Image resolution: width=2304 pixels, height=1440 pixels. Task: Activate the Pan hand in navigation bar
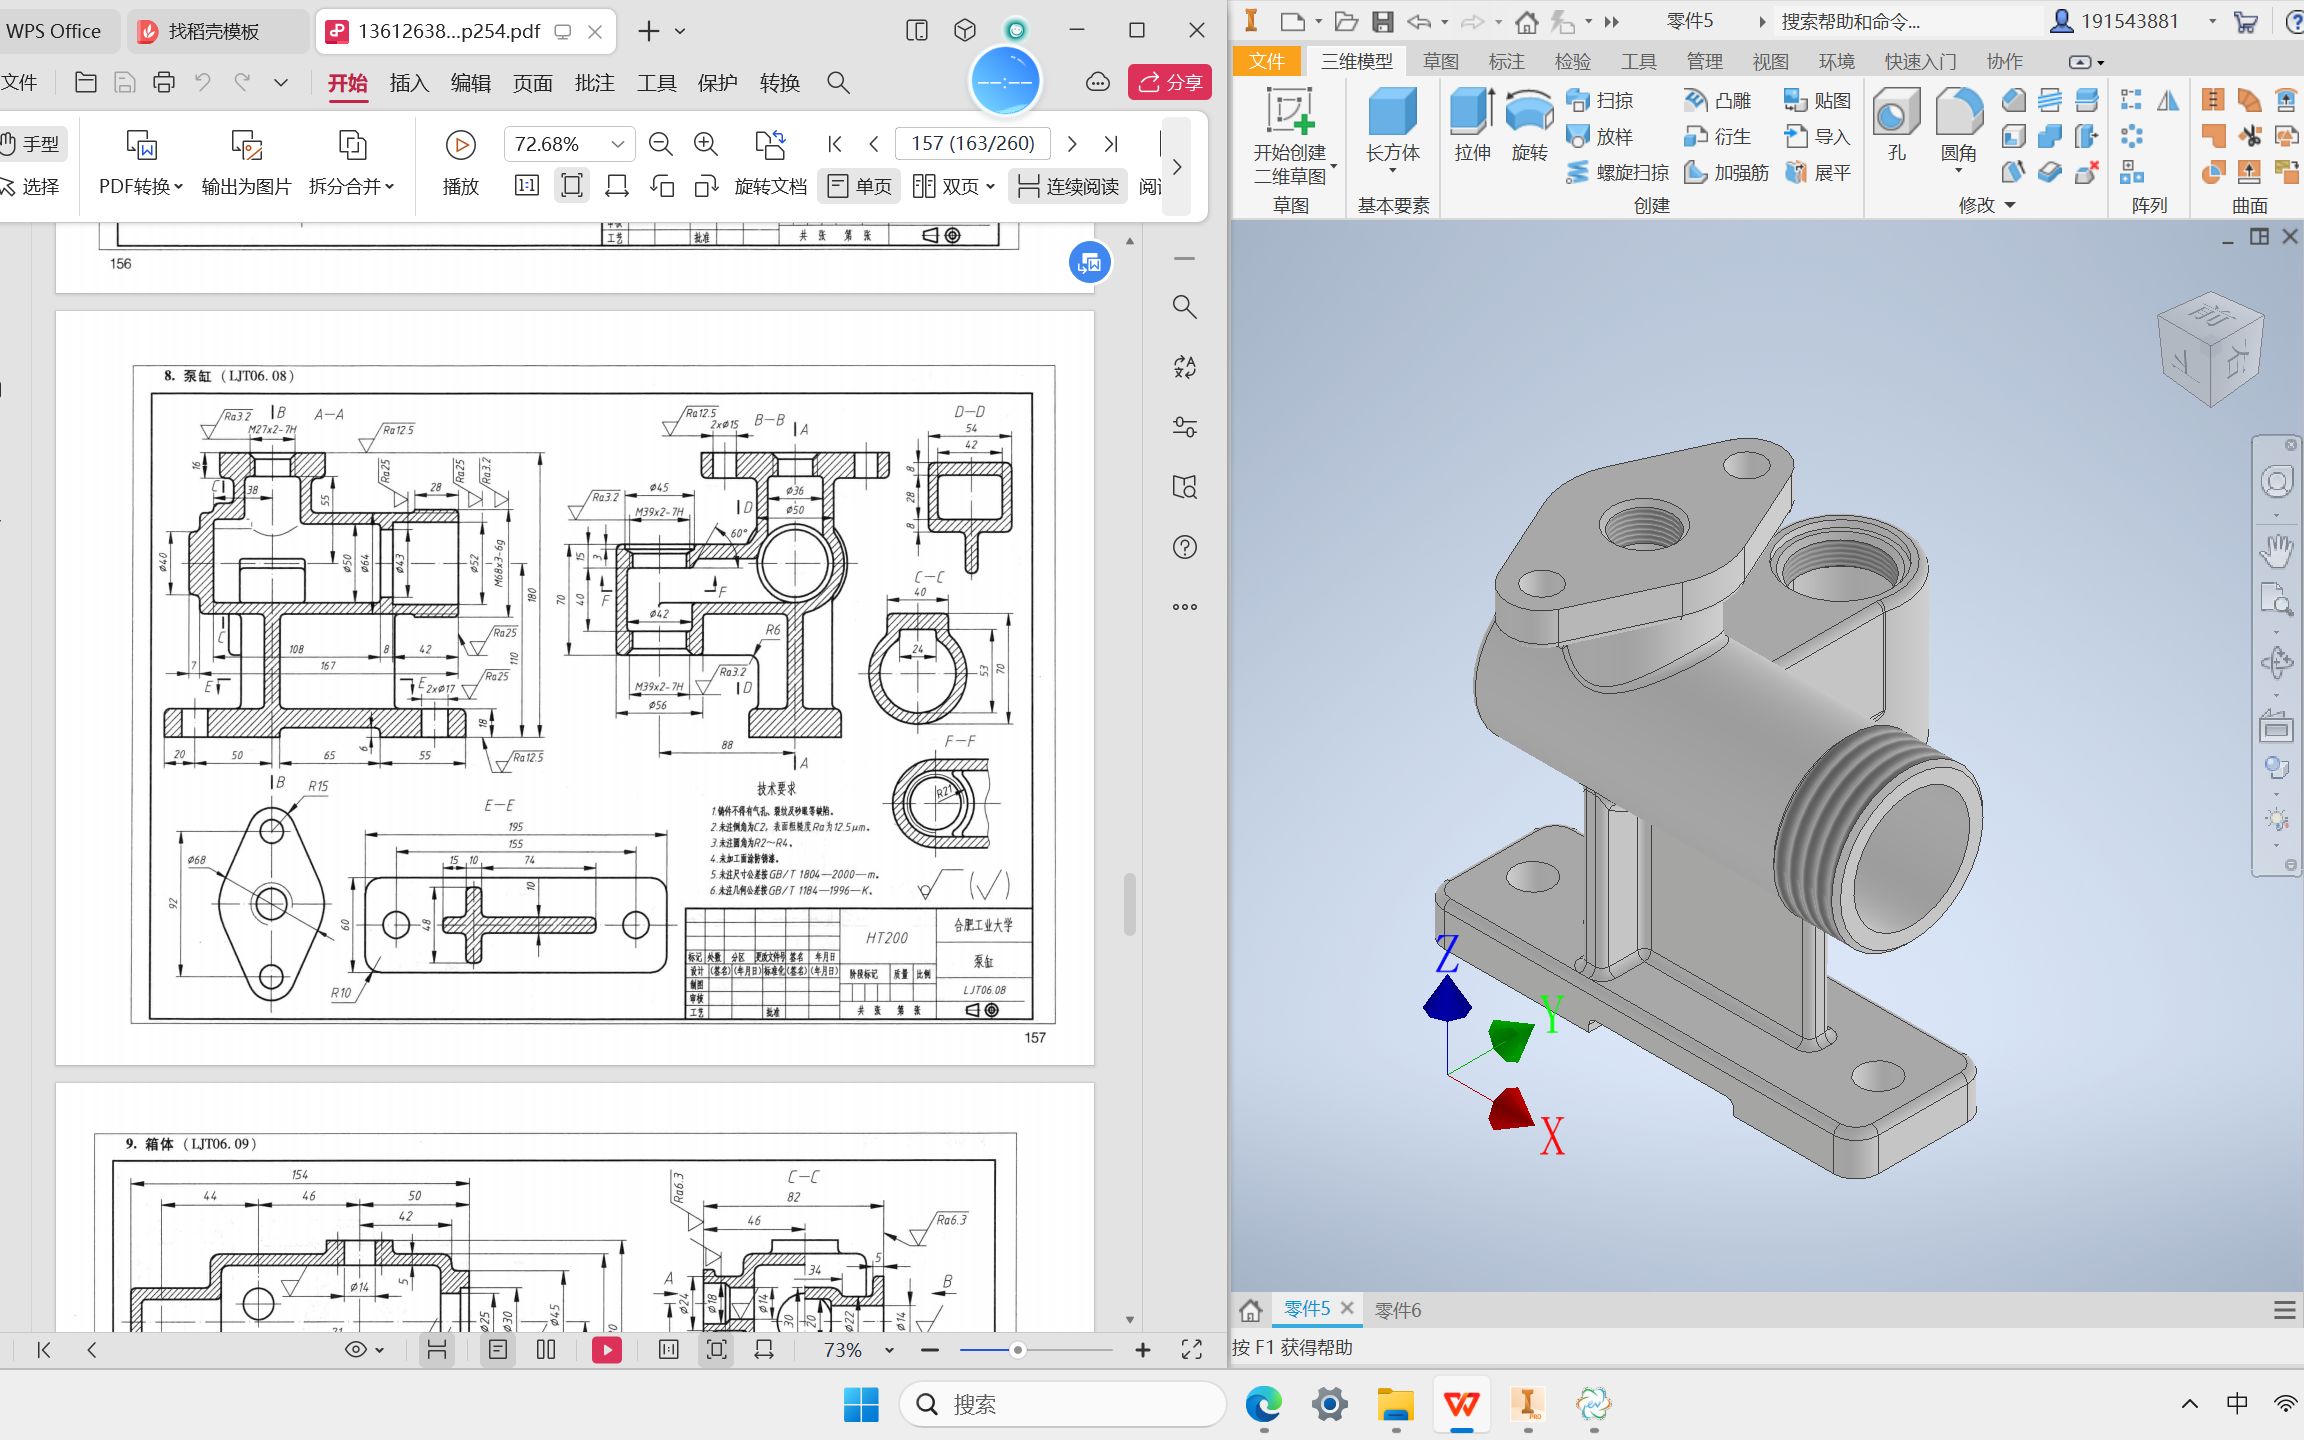pos(2277,550)
